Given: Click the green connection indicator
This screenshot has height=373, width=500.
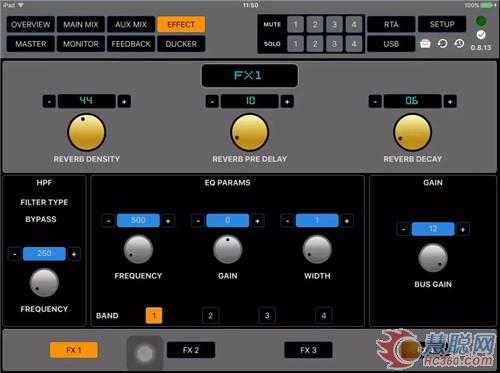Looking at the screenshot, I should coord(481,21).
